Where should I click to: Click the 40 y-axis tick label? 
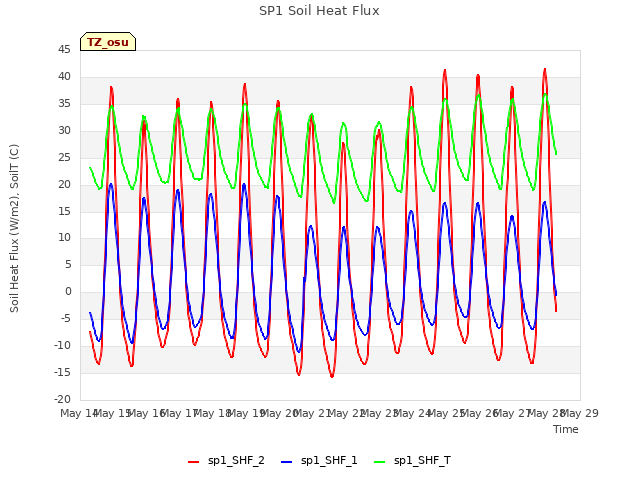[64, 76]
